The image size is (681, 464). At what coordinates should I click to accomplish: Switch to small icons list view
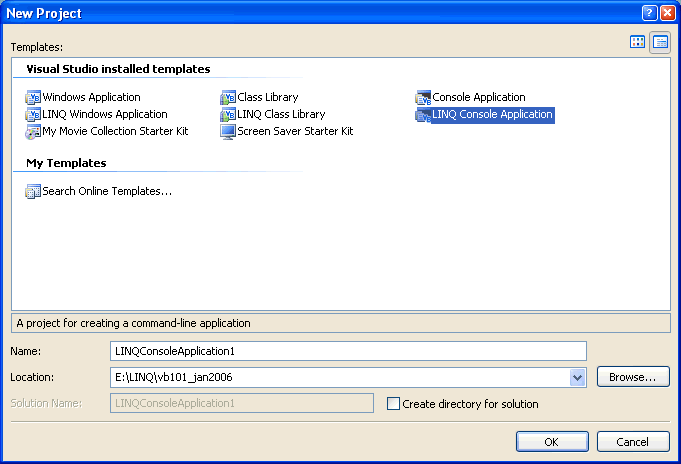660,42
